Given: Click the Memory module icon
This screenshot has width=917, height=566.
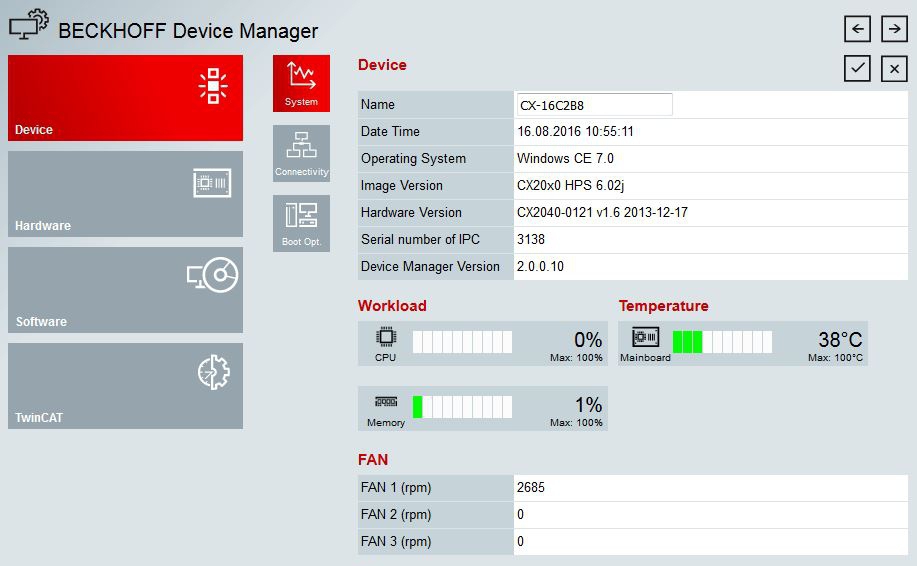Looking at the screenshot, I should tap(386, 402).
